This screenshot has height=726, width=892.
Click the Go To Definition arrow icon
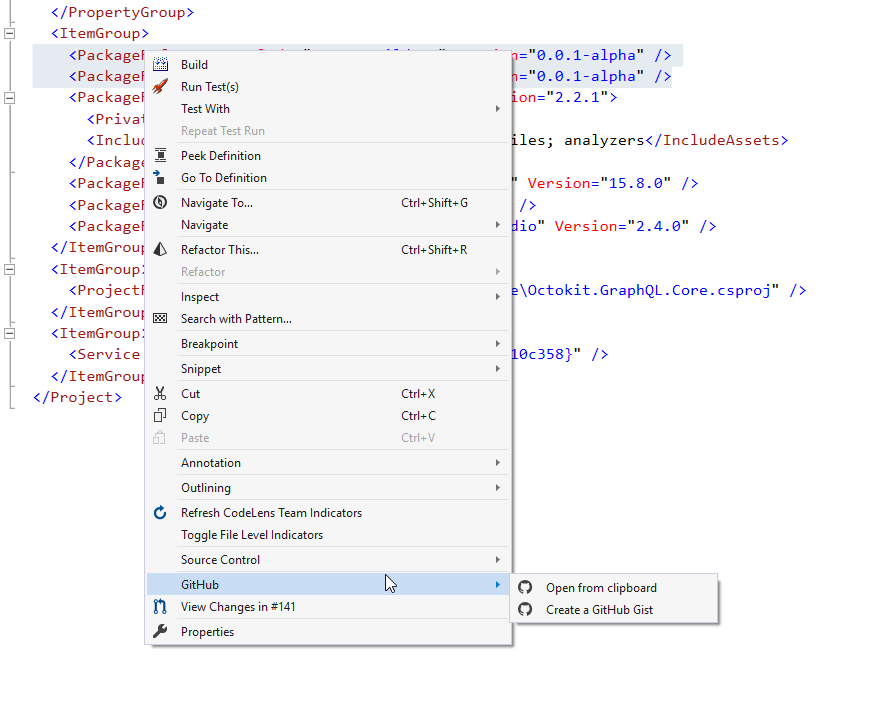pos(160,178)
